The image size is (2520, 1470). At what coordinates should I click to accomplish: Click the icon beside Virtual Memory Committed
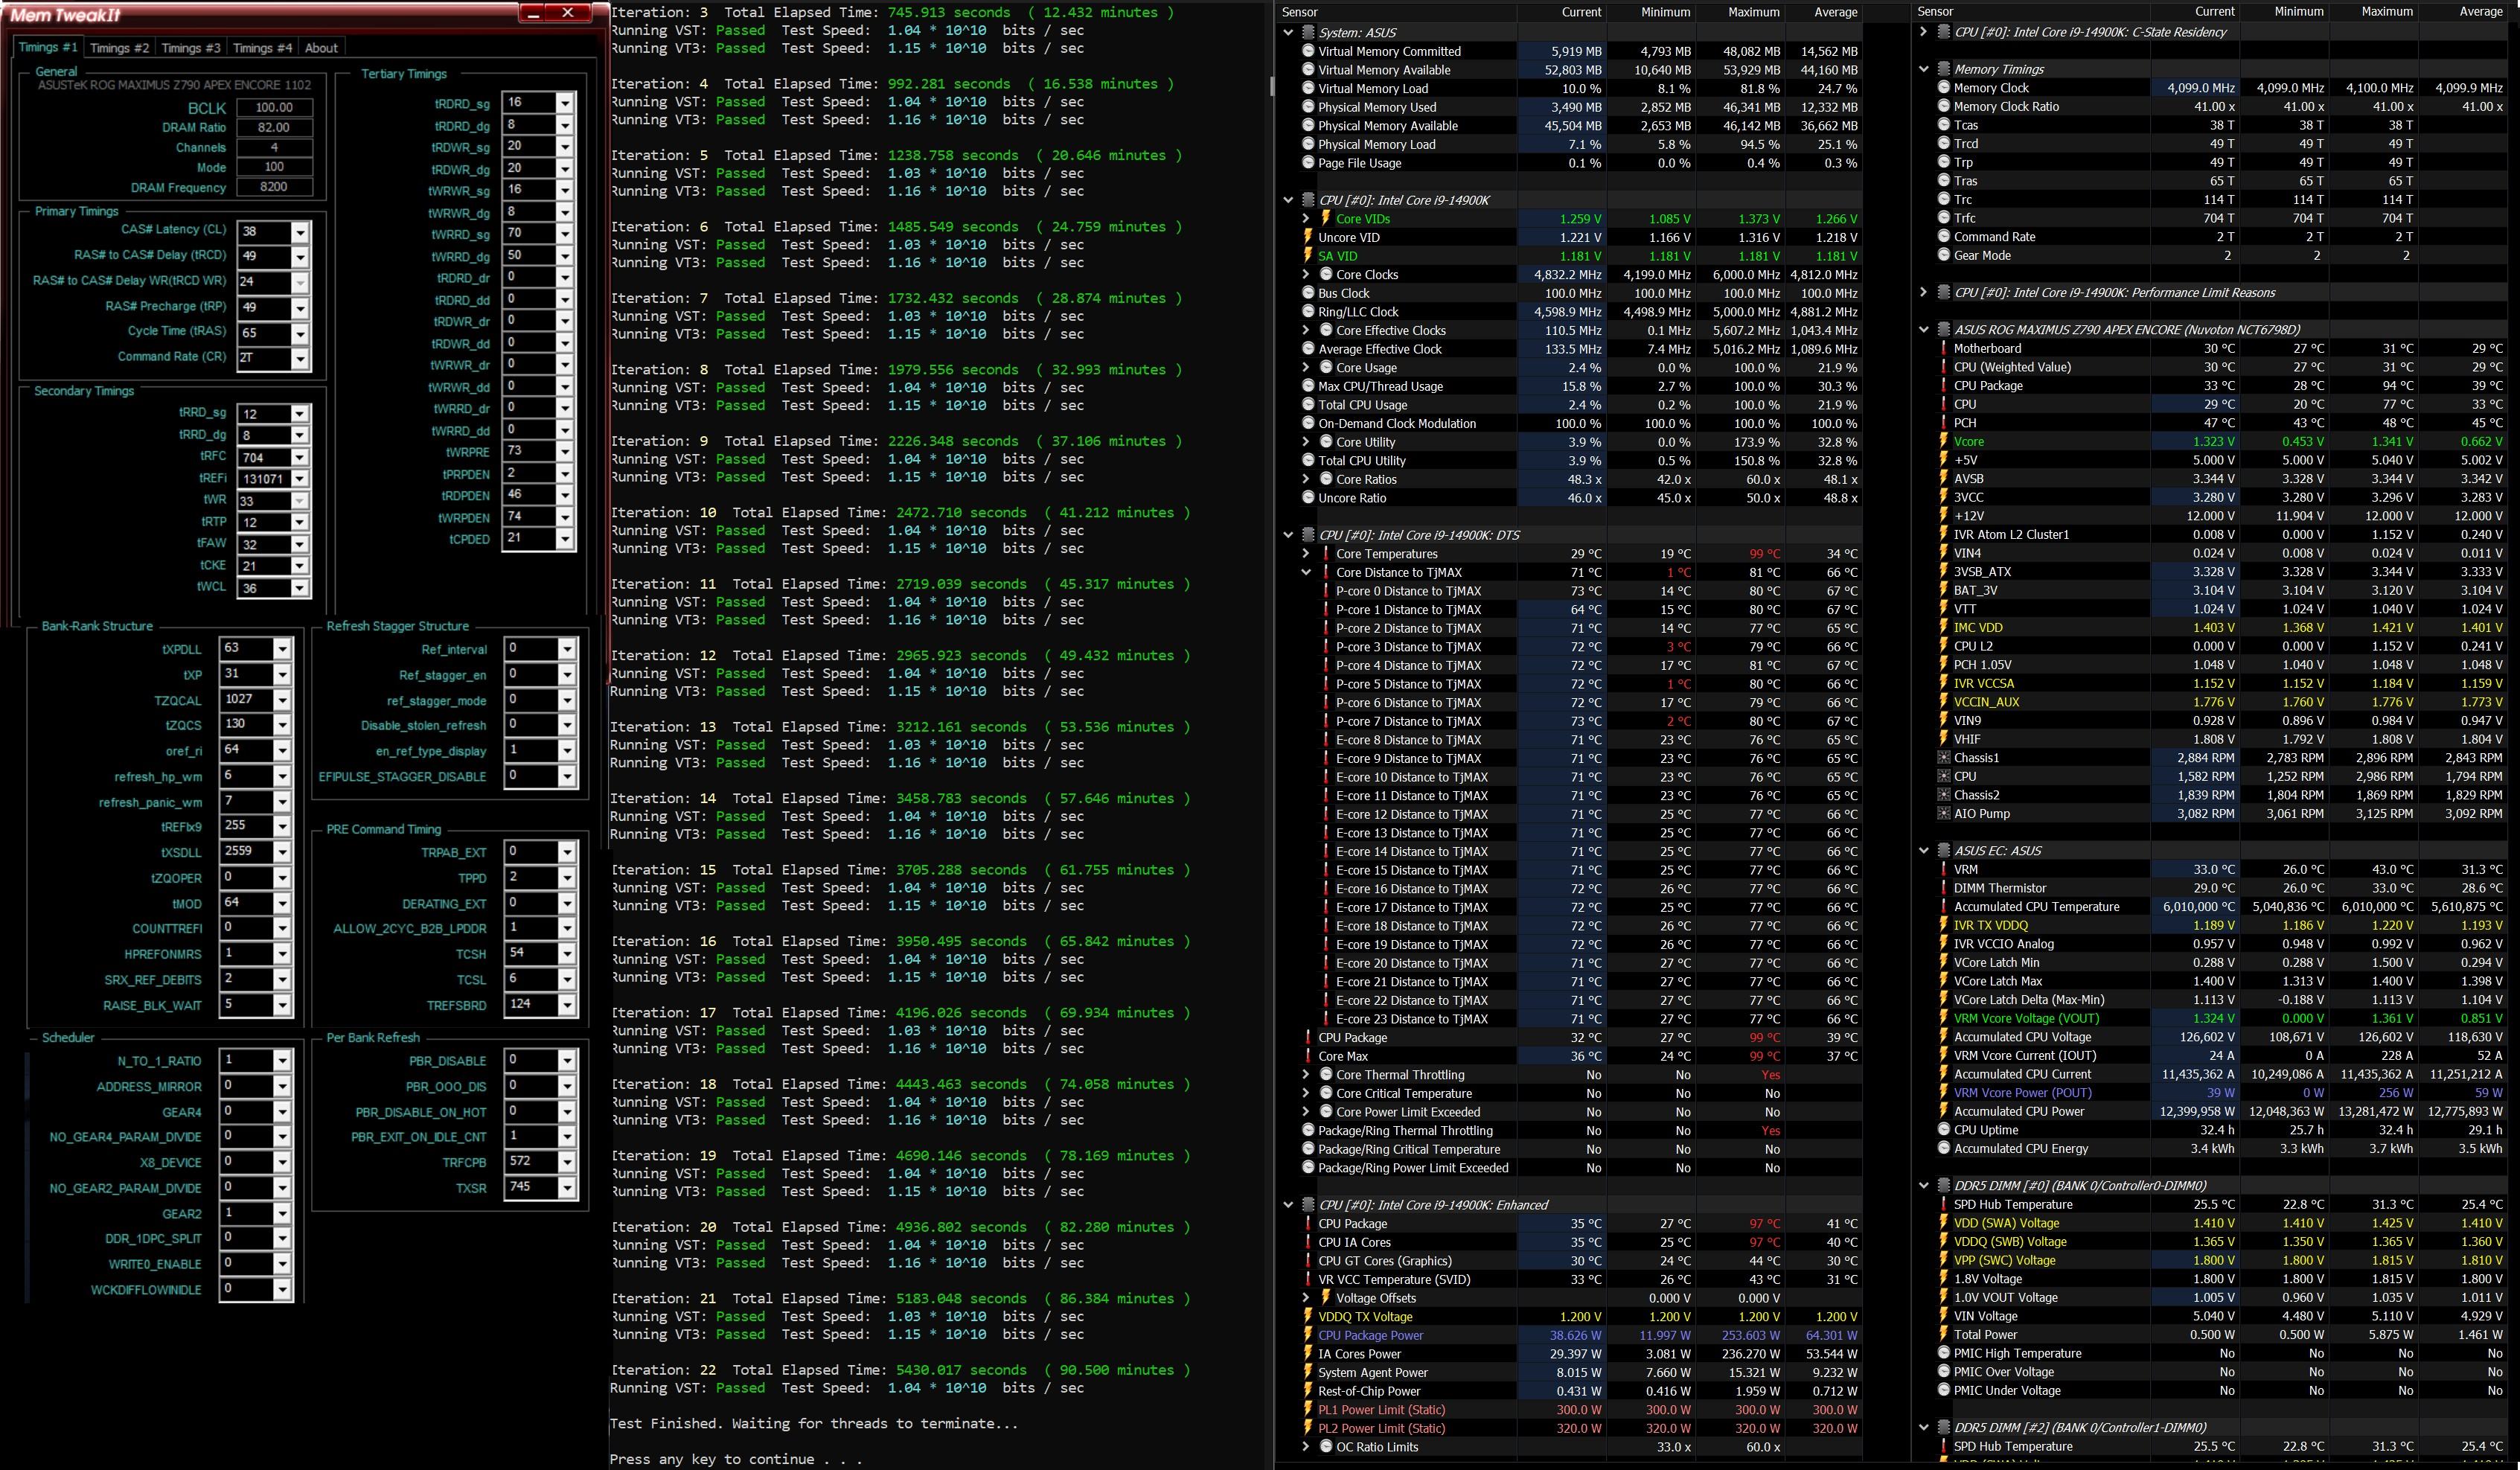[1307, 51]
